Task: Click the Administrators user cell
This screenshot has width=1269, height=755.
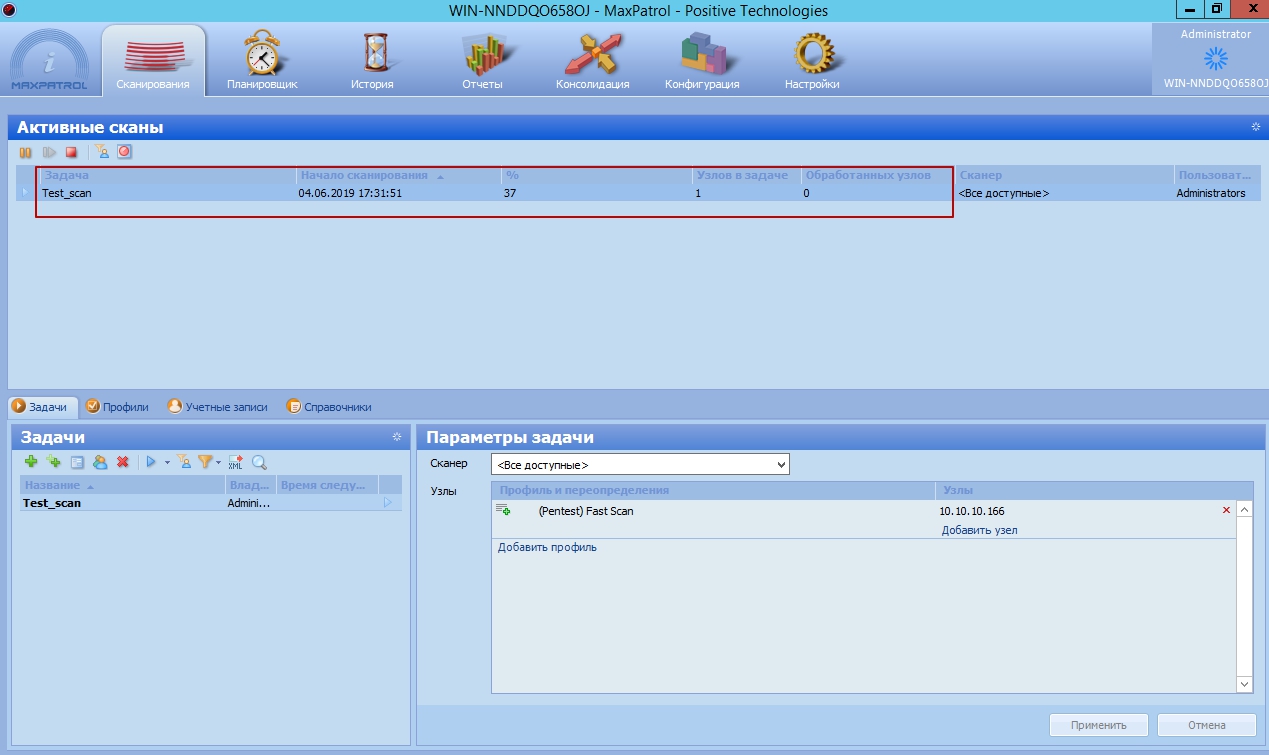Action: (x=1211, y=193)
